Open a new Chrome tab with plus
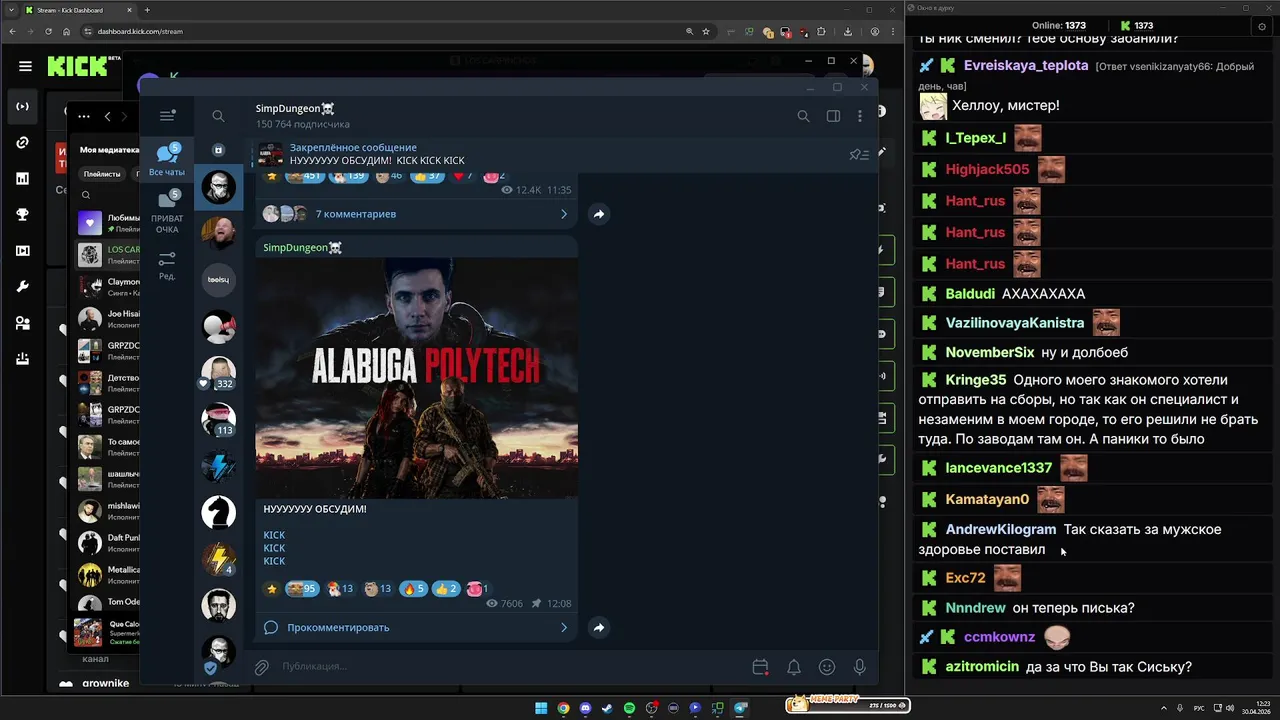This screenshot has width=1280, height=720. point(147,10)
